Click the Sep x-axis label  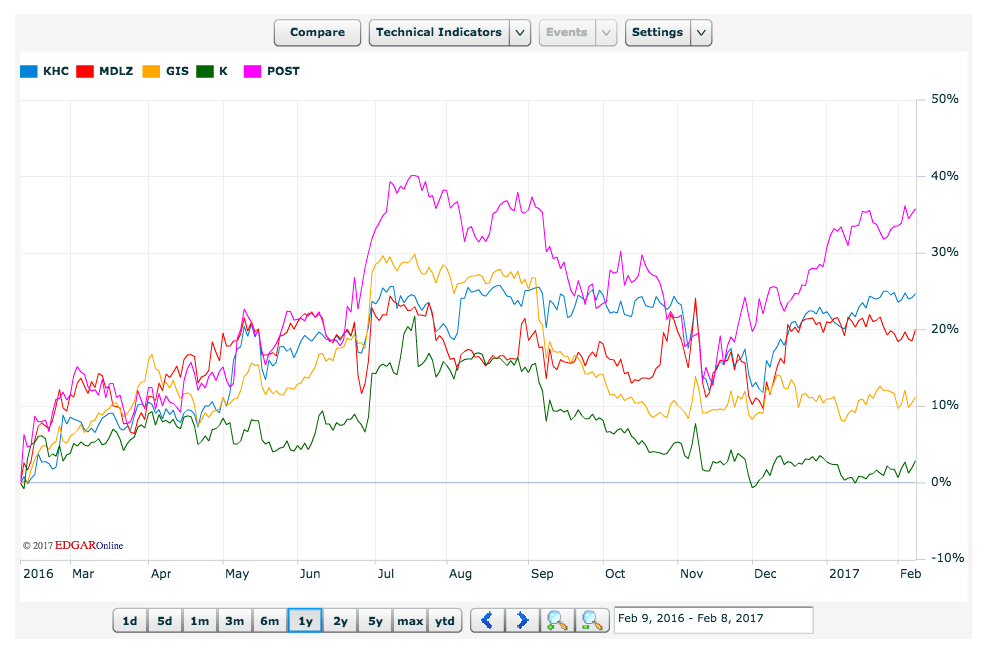542,574
